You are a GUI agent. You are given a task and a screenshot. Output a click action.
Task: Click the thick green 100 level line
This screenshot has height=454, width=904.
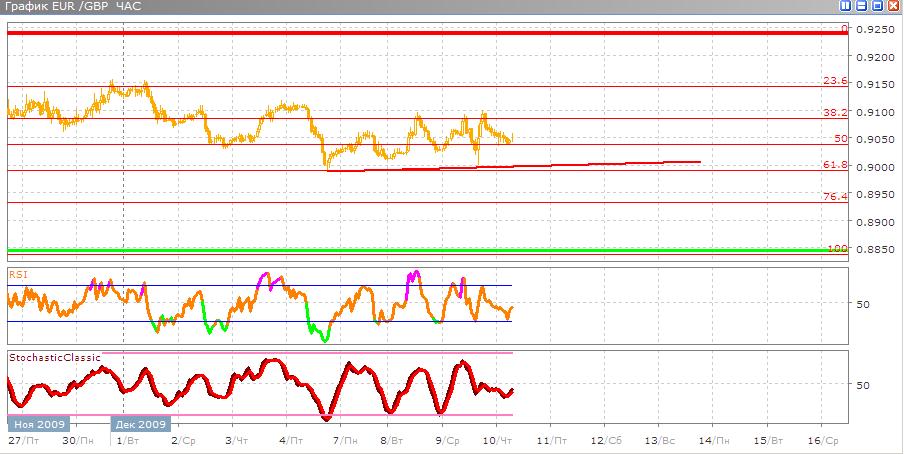pos(400,250)
